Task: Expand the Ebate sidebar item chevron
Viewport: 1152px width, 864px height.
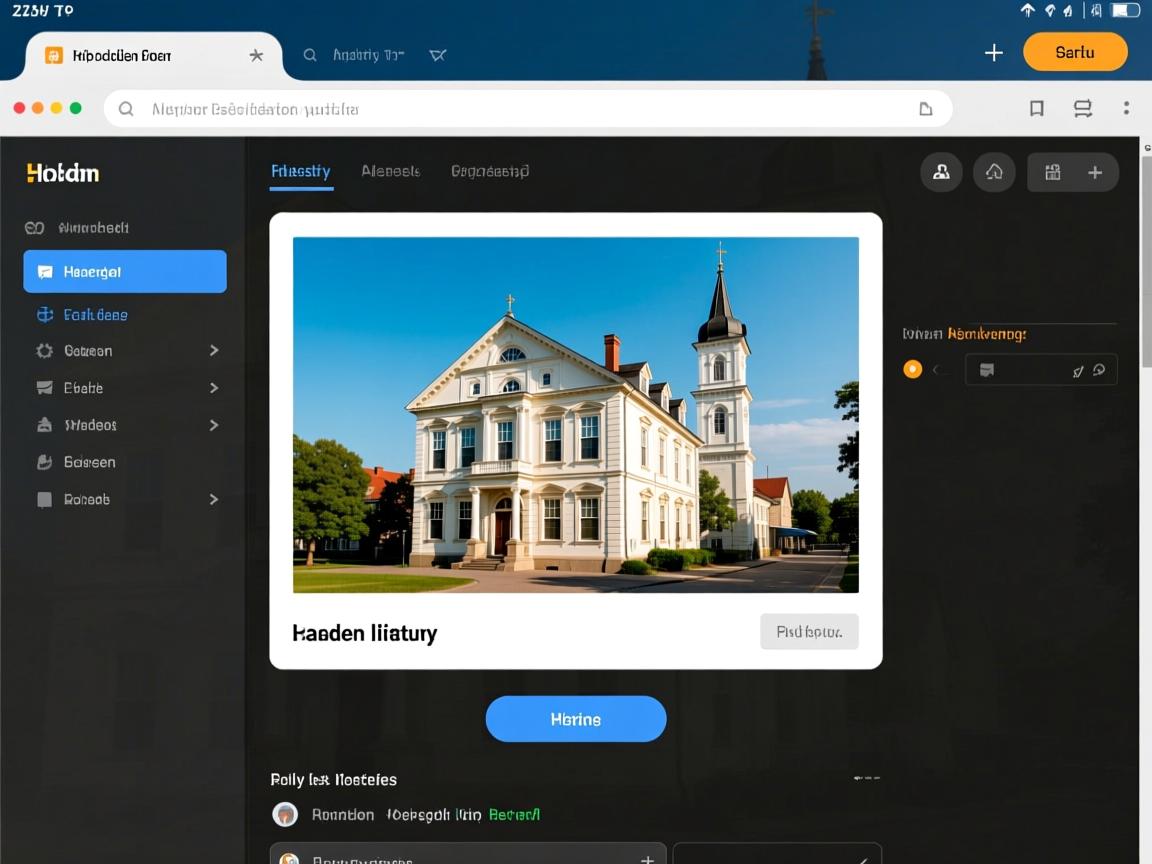Action: [213, 388]
